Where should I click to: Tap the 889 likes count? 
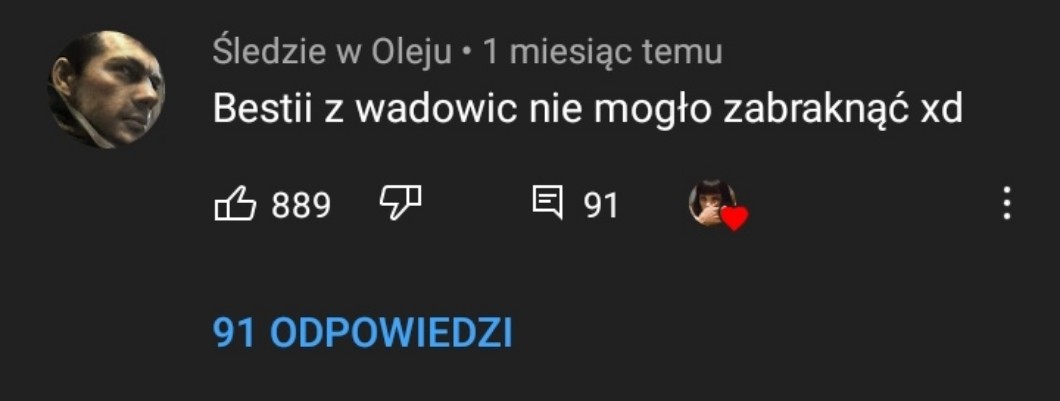point(301,205)
